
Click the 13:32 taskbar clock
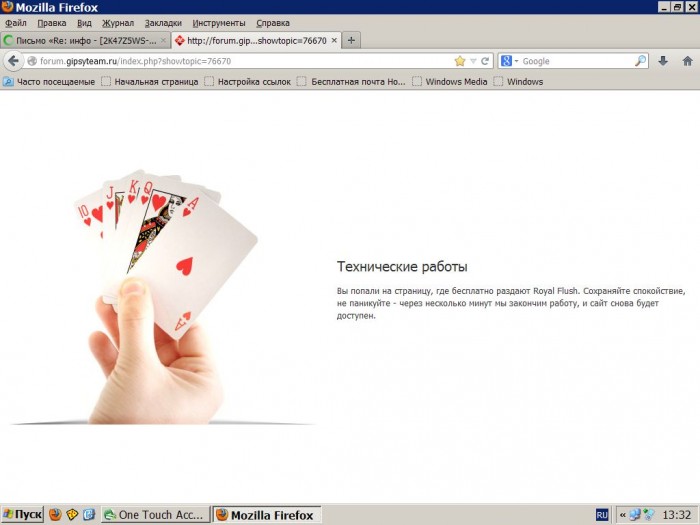point(677,515)
